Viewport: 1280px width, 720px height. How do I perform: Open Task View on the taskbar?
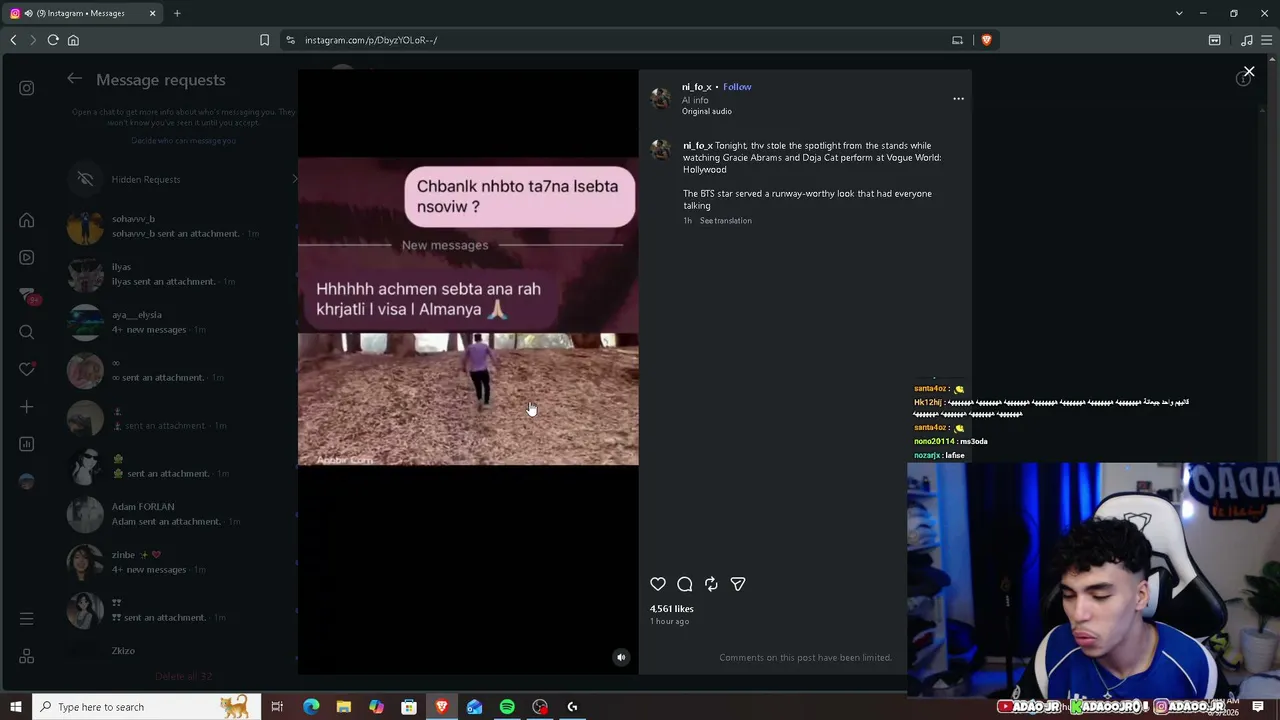[277, 707]
